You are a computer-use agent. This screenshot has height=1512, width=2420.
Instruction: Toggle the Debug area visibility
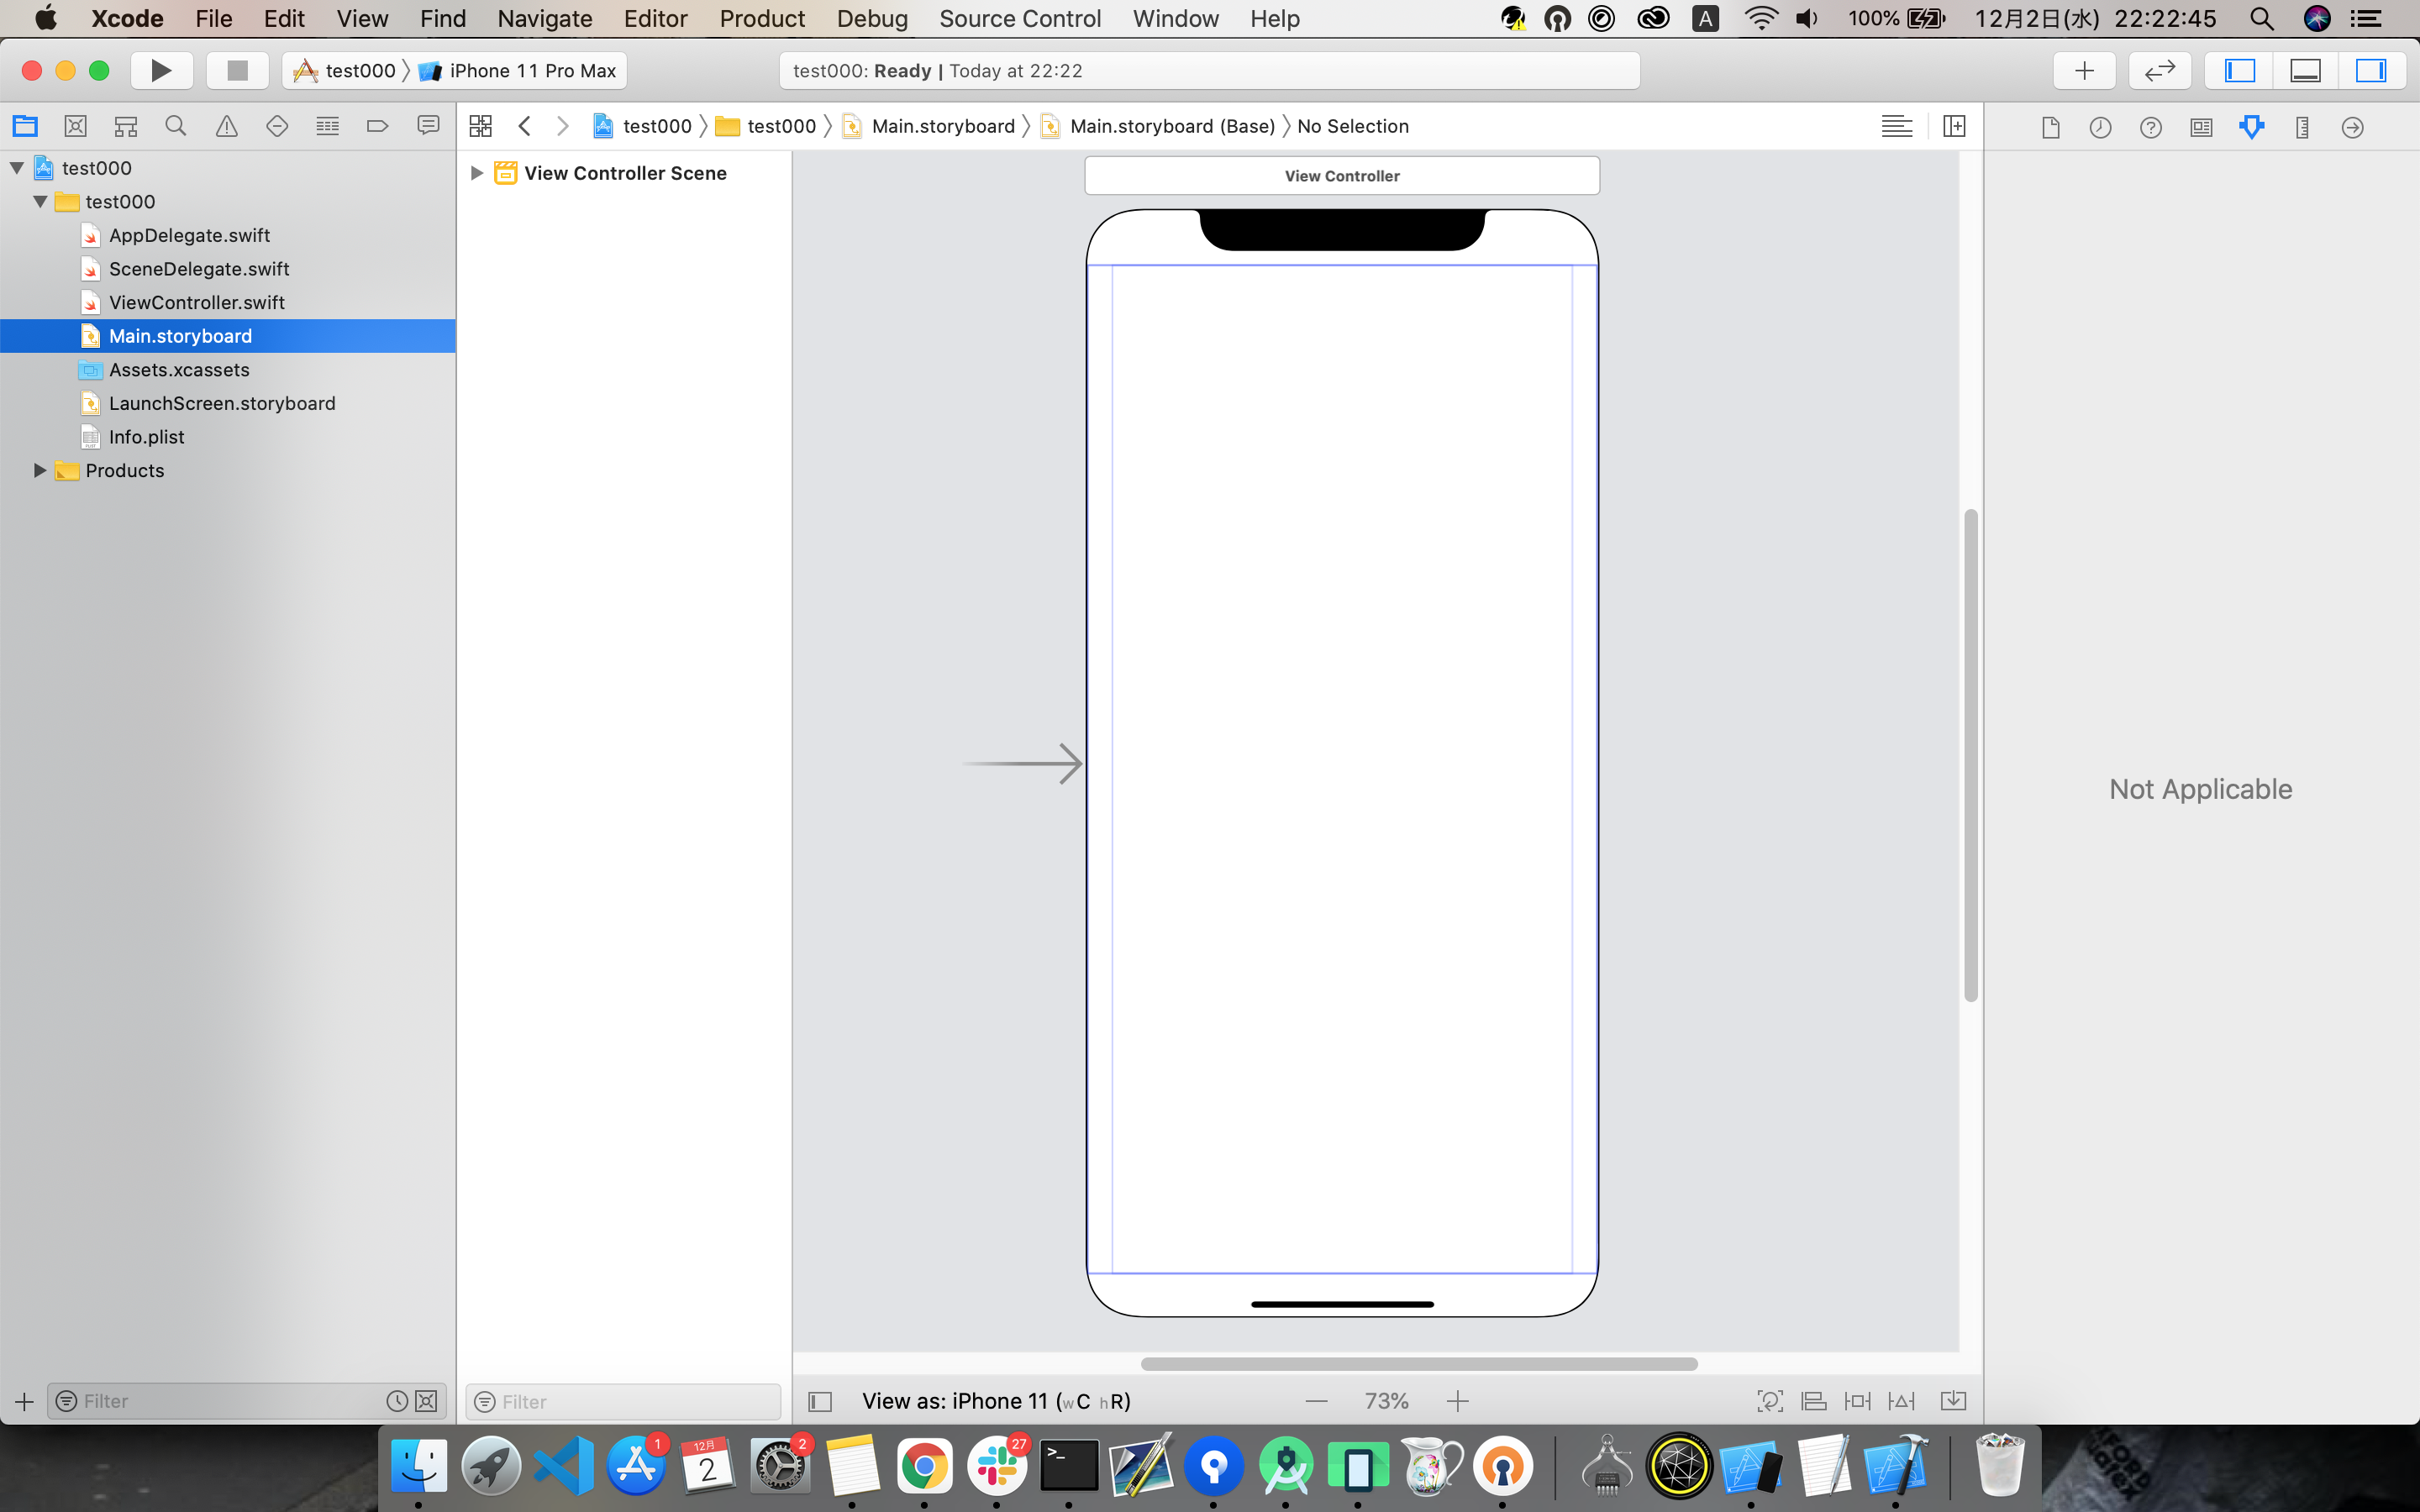coord(2305,70)
